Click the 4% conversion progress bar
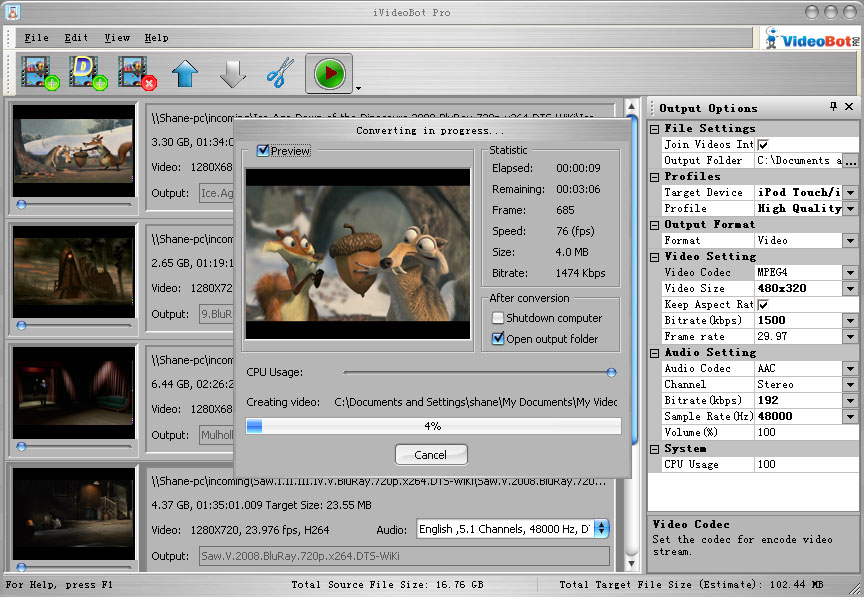Screen dimensions: 864x597 click(433, 426)
